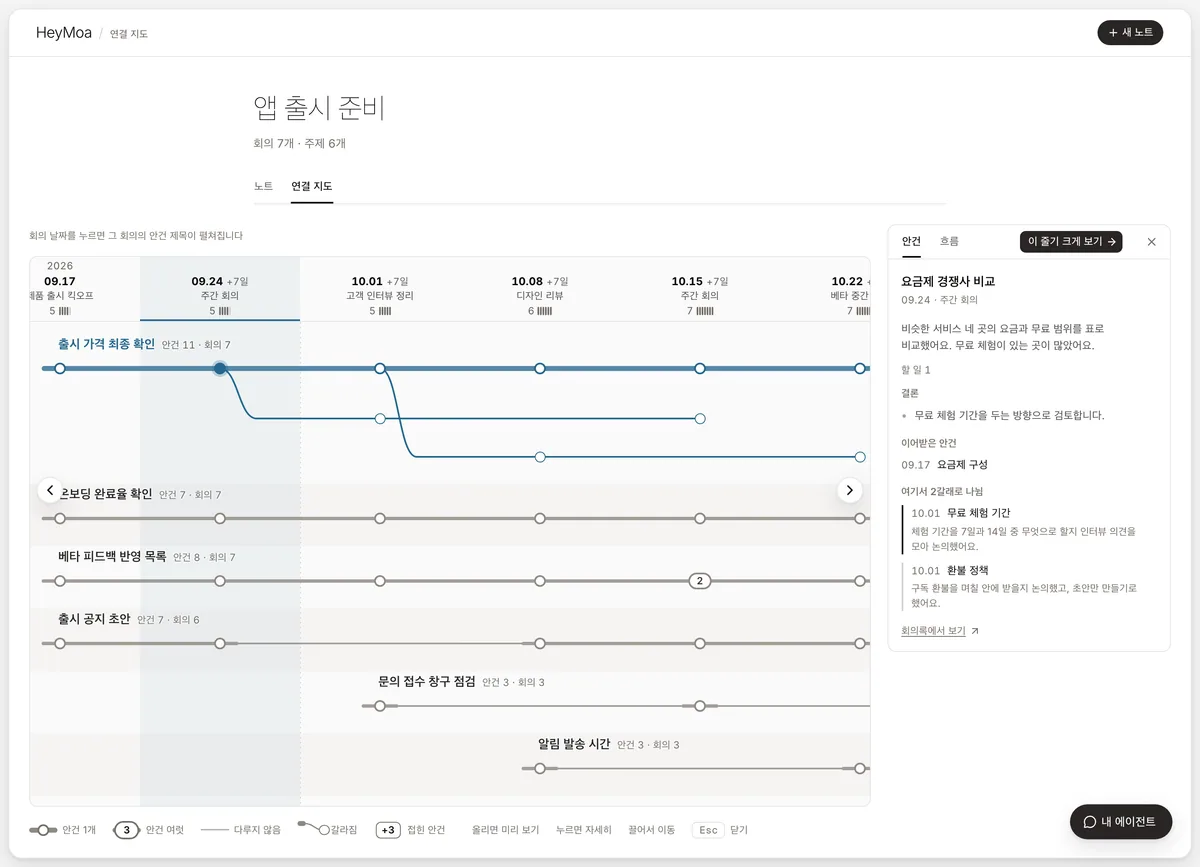This screenshot has height=867, width=1200.
Task: Click the Esc key hint in legend
Action: pos(708,830)
